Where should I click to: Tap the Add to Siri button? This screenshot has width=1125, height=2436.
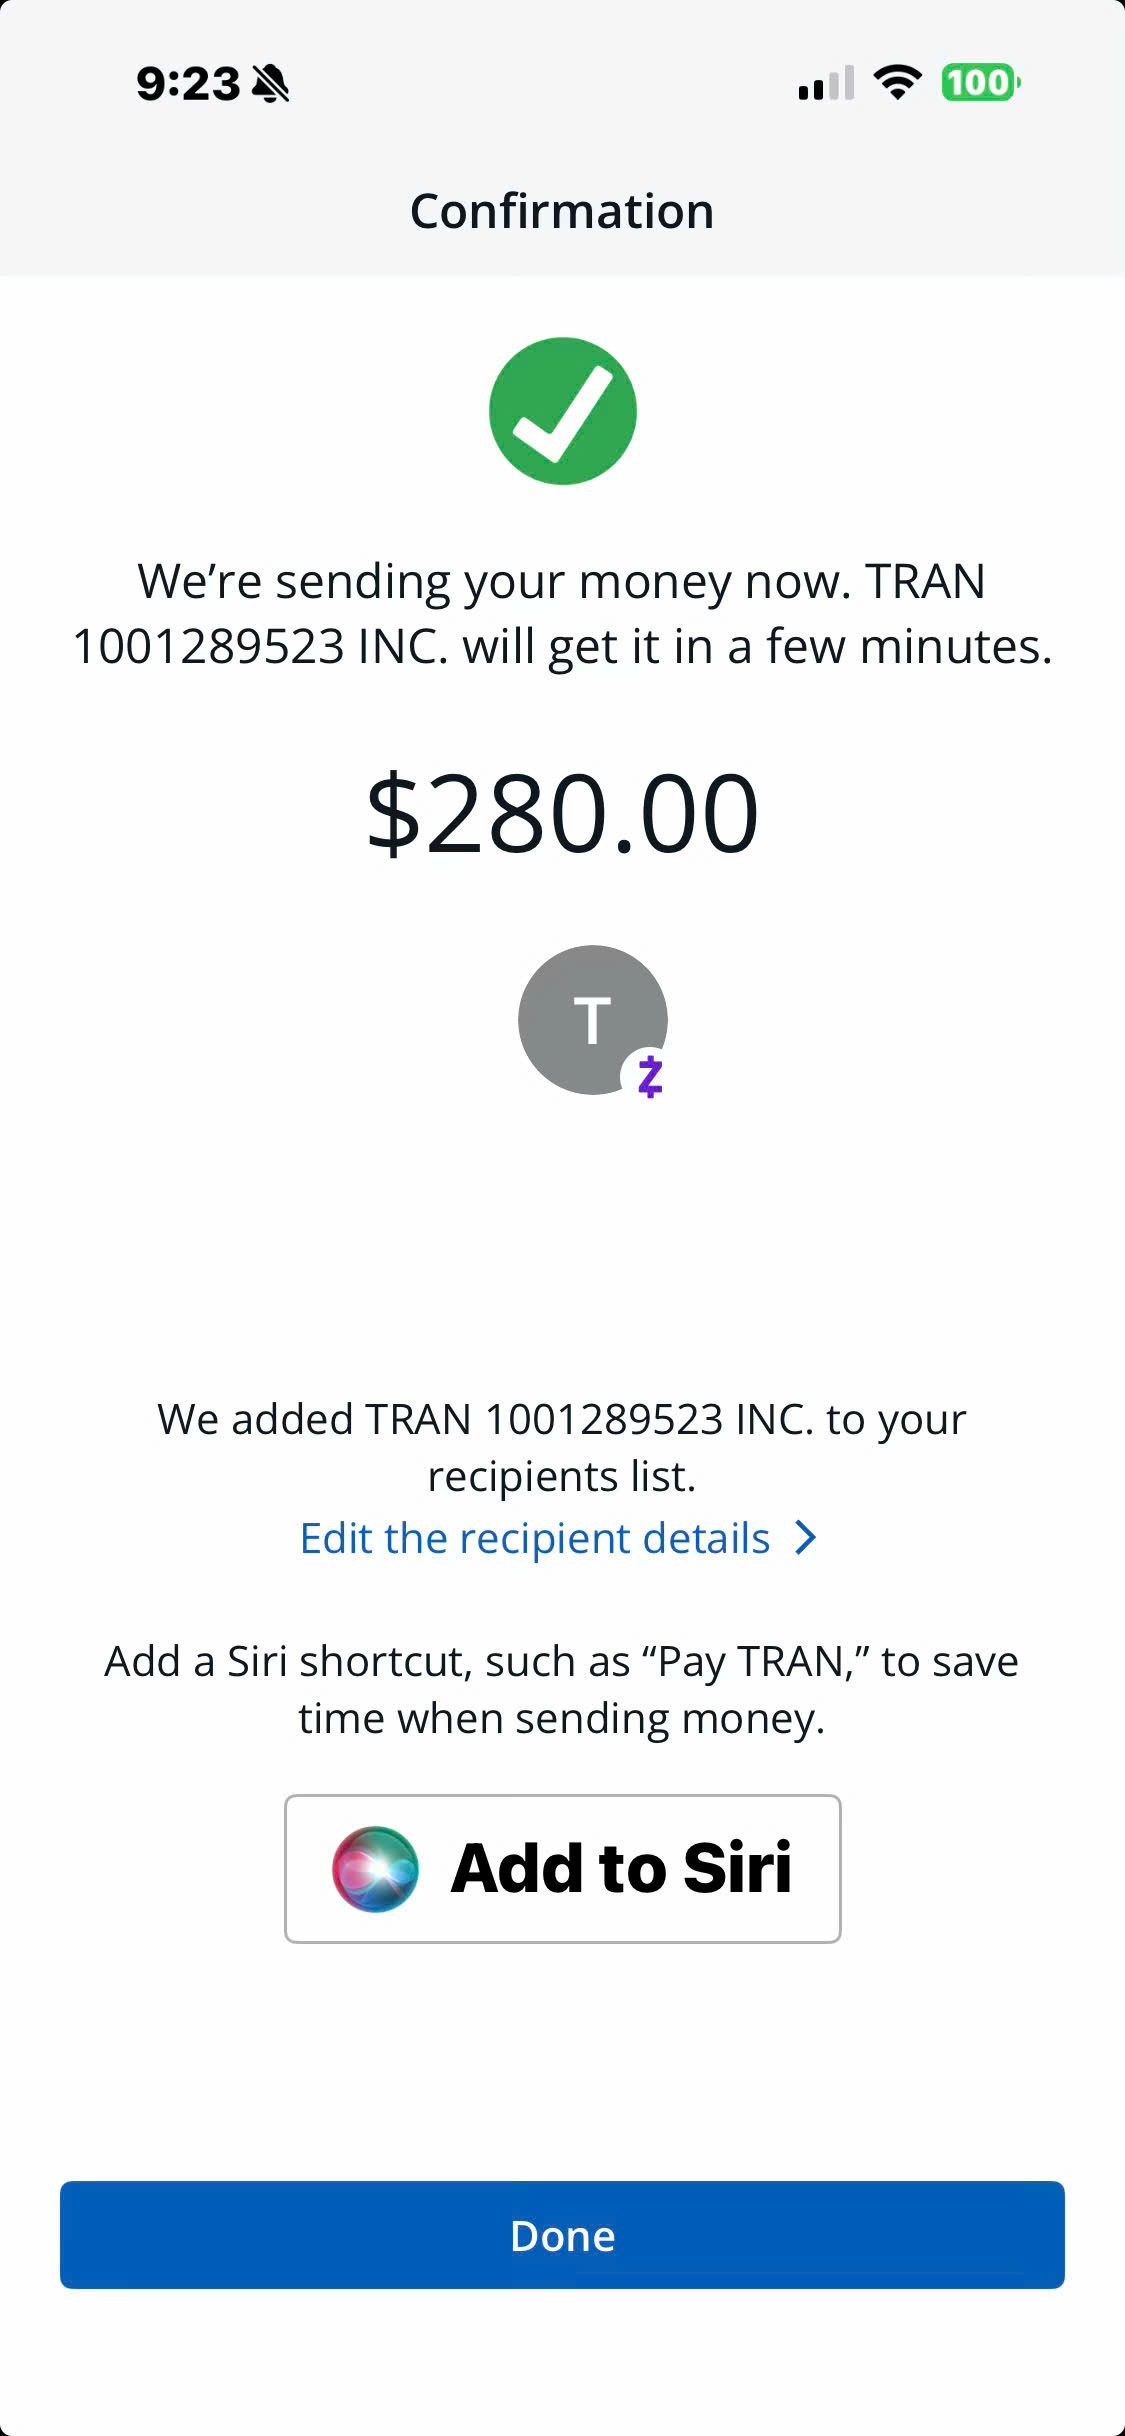coord(562,1868)
